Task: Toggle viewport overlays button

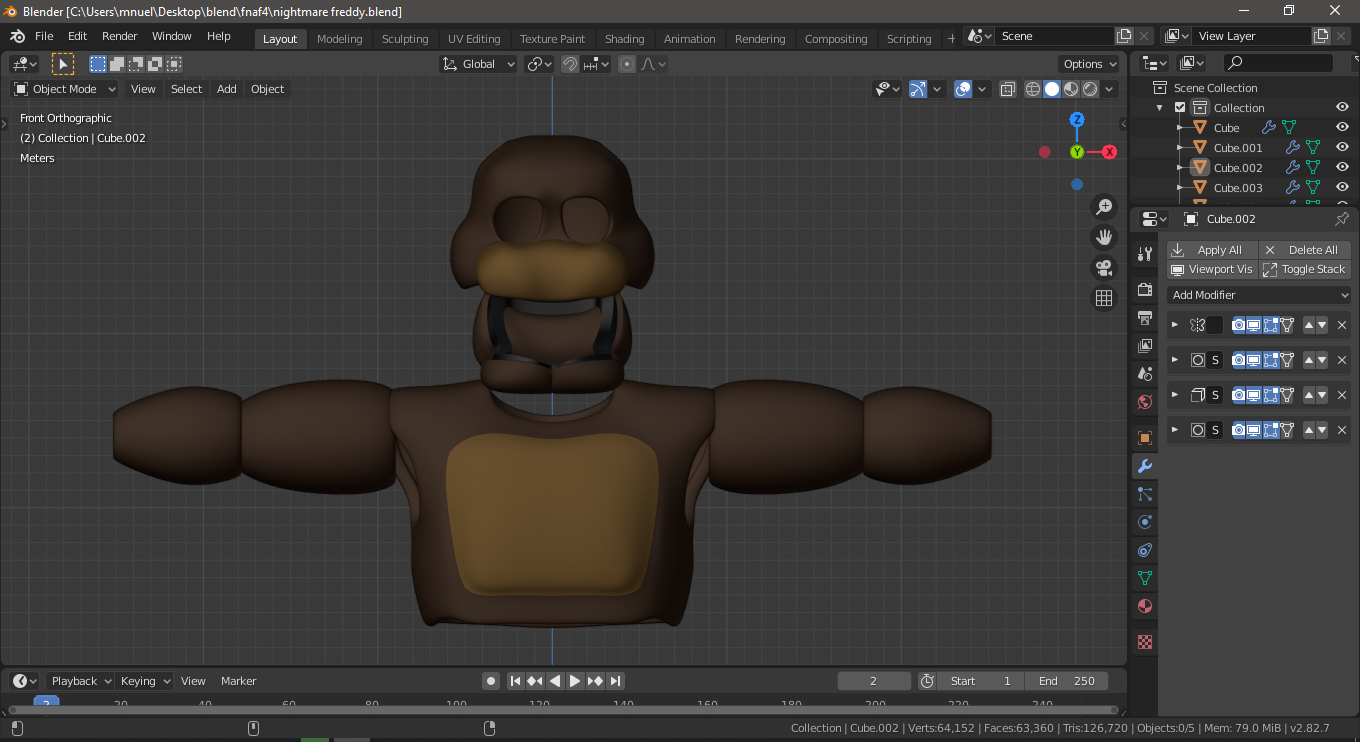Action: point(963,89)
